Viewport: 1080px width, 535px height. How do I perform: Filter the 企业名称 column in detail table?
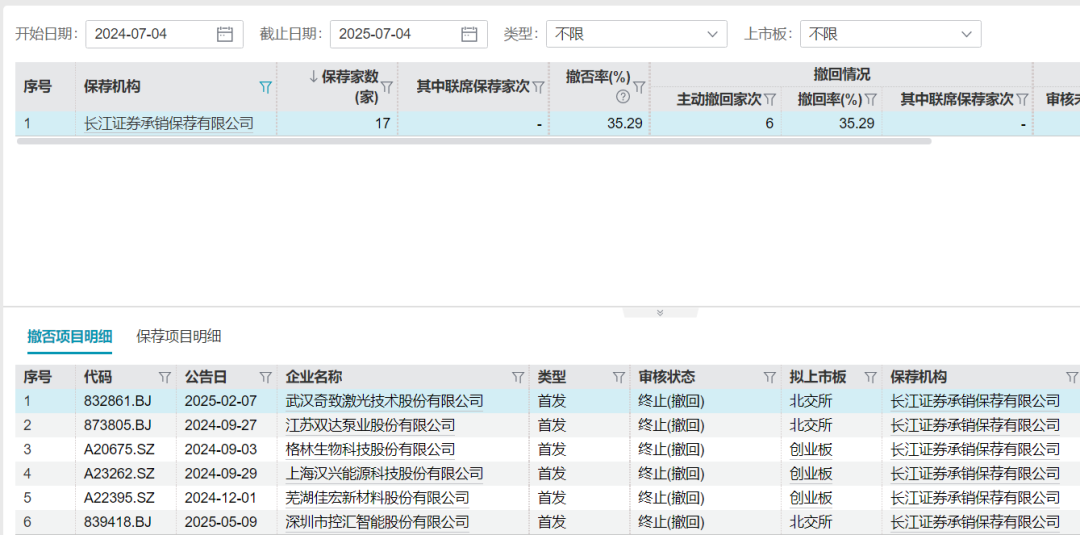517,378
